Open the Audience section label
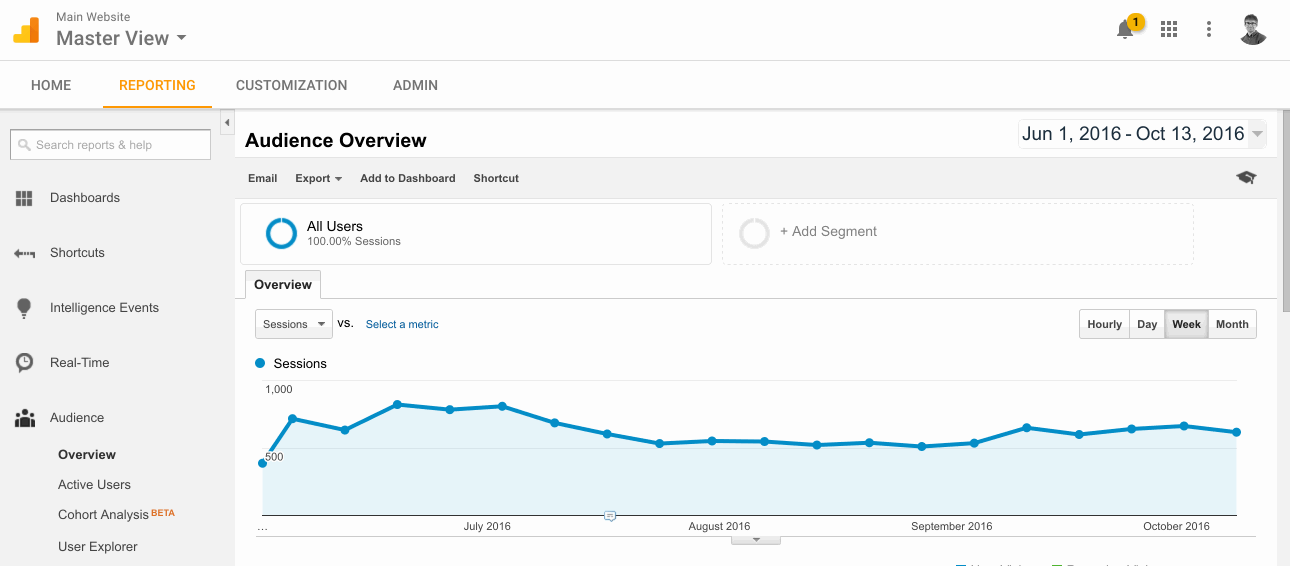 click(77, 418)
